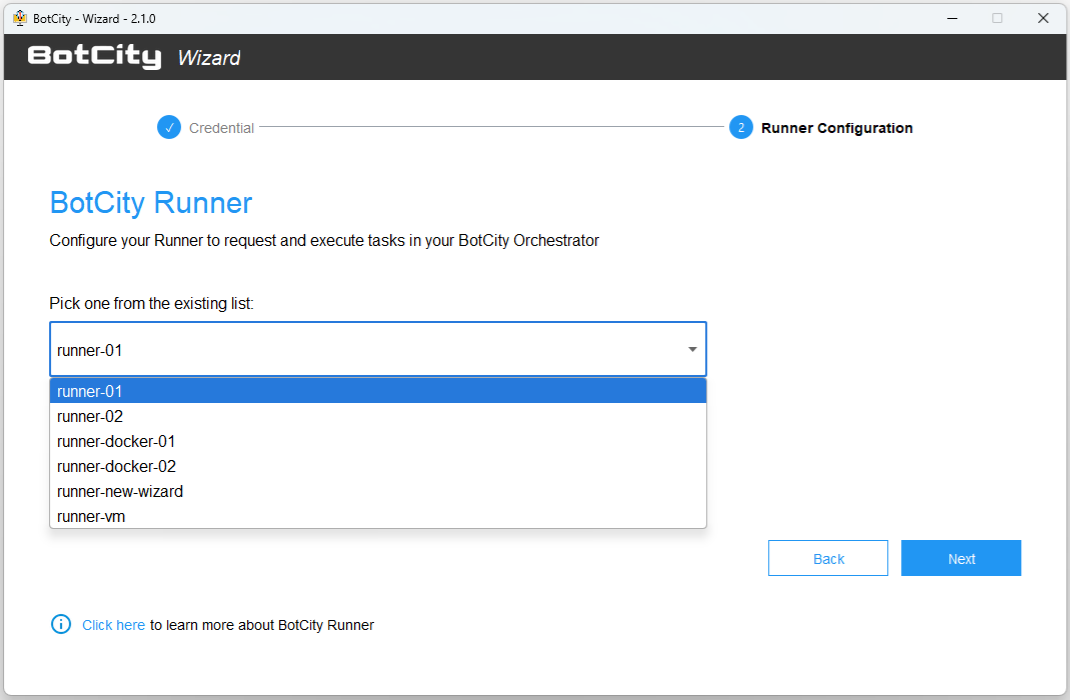Click the Credential step checkmark icon
This screenshot has width=1070, height=700.
click(169, 127)
